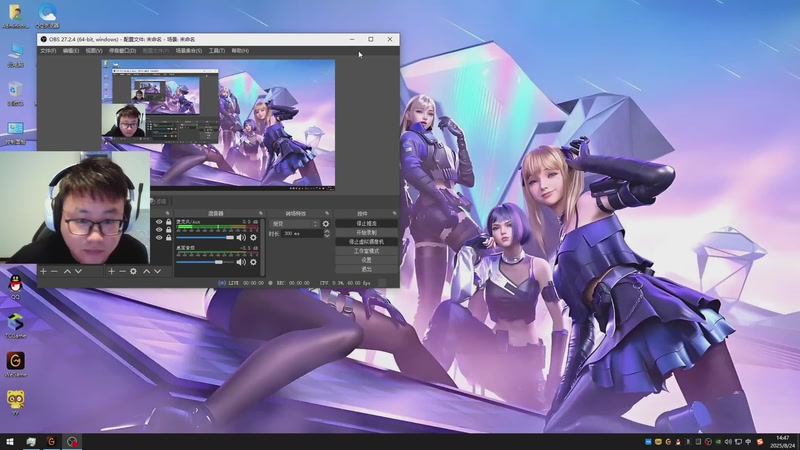
Task: Open the Windows Start menu
Action: click(10, 442)
